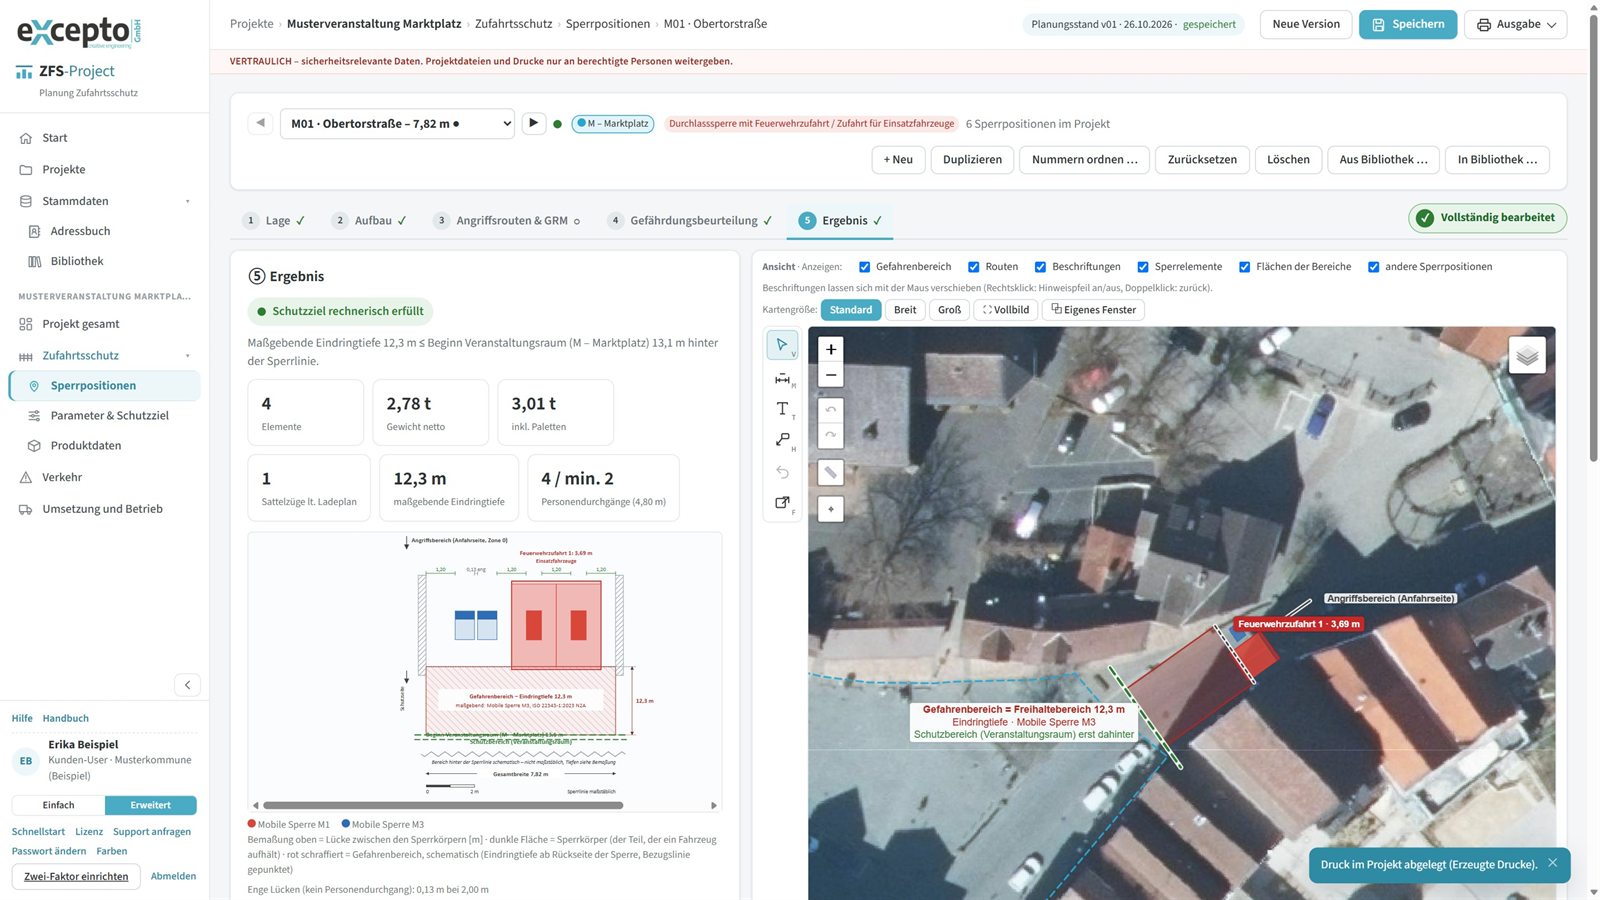
Task: Open Nummern ordnen … options
Action: [1084, 160]
